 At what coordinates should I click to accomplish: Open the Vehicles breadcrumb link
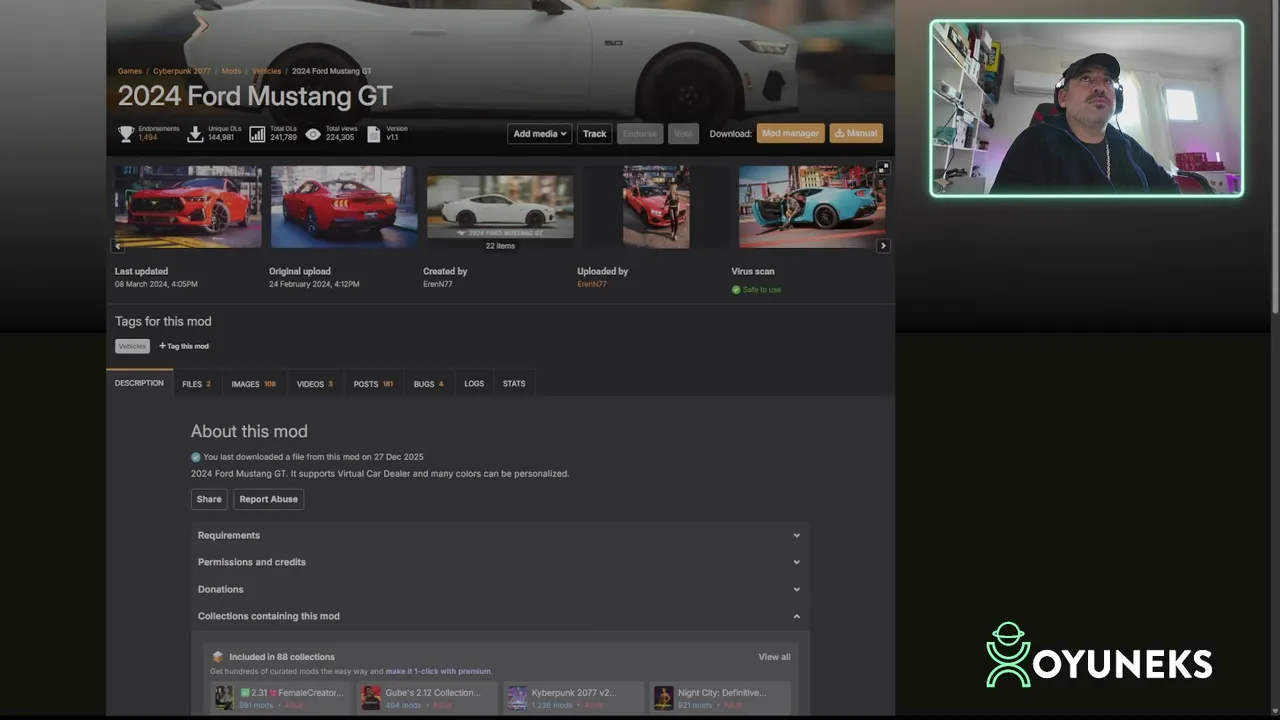point(266,71)
